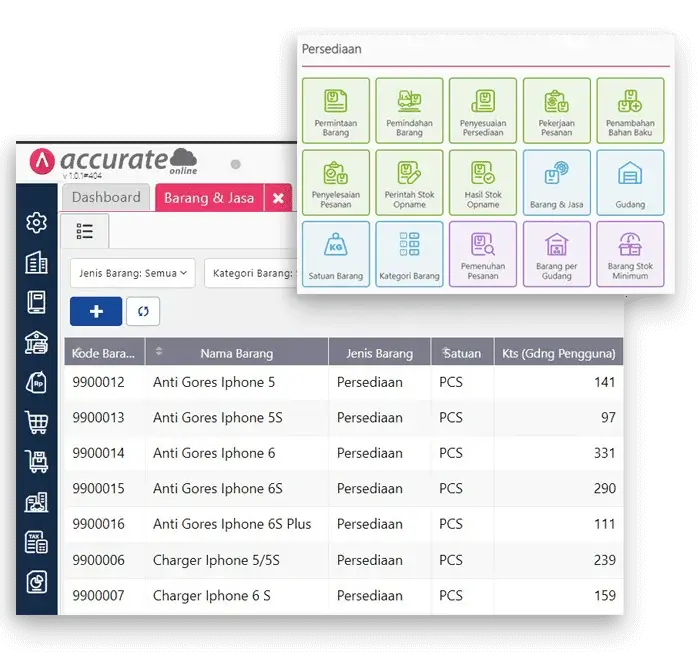
Task: Open Perintah Stok Opname tile
Action: [x=409, y=183]
